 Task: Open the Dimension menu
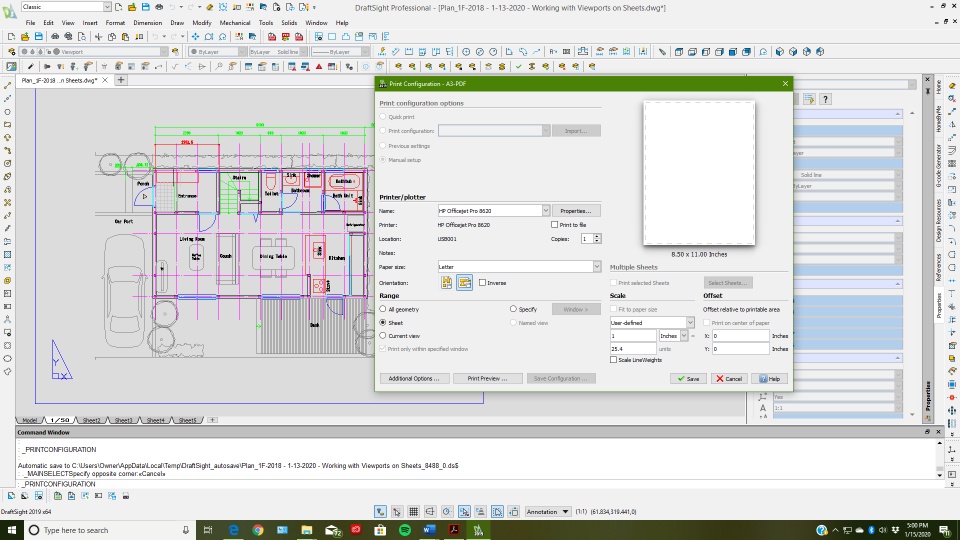click(x=147, y=22)
